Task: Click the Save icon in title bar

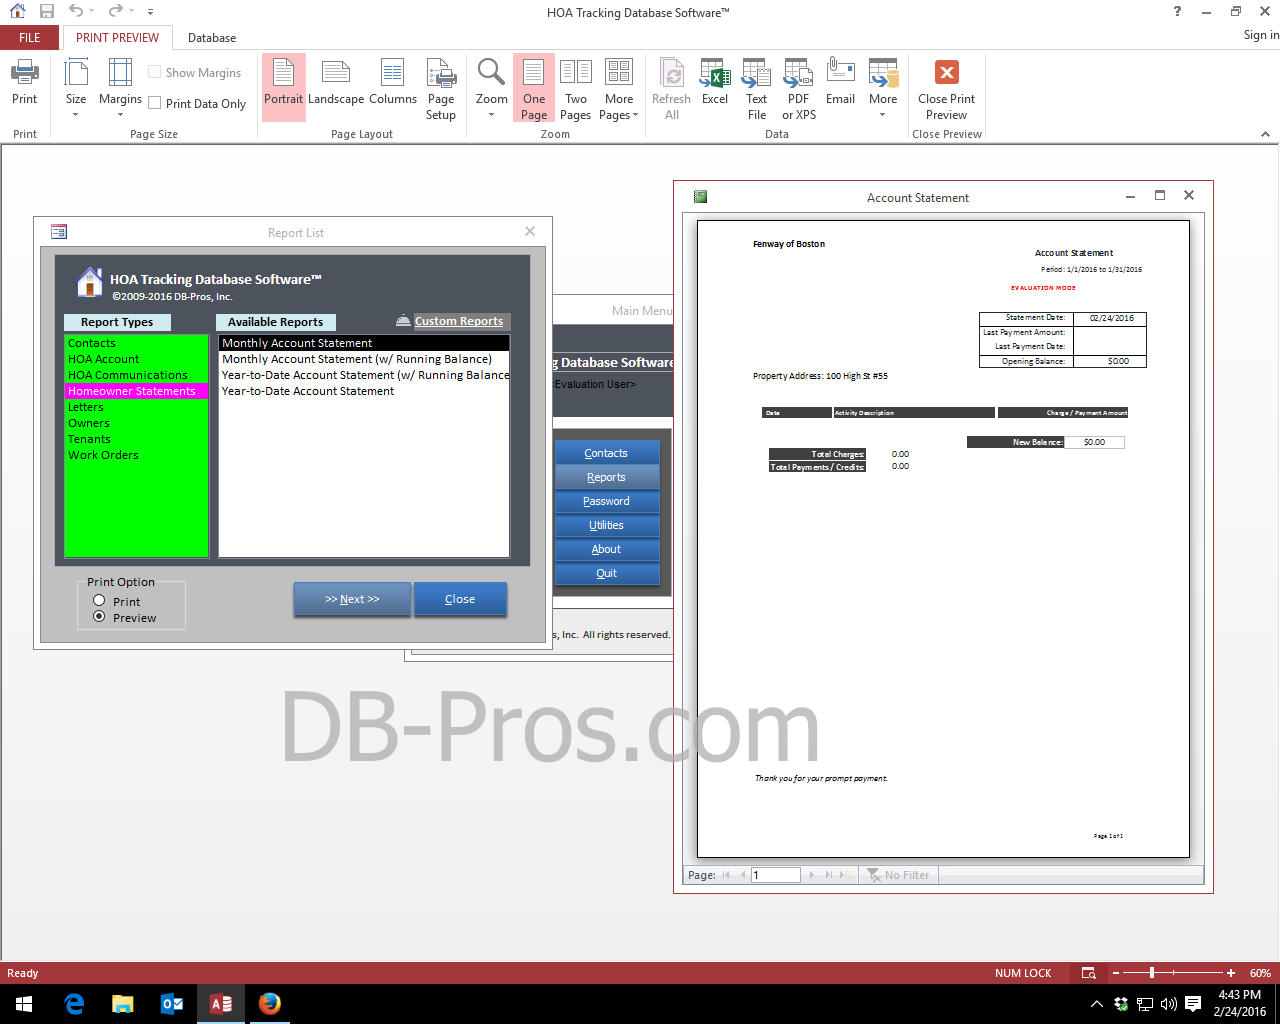Action: (x=46, y=11)
